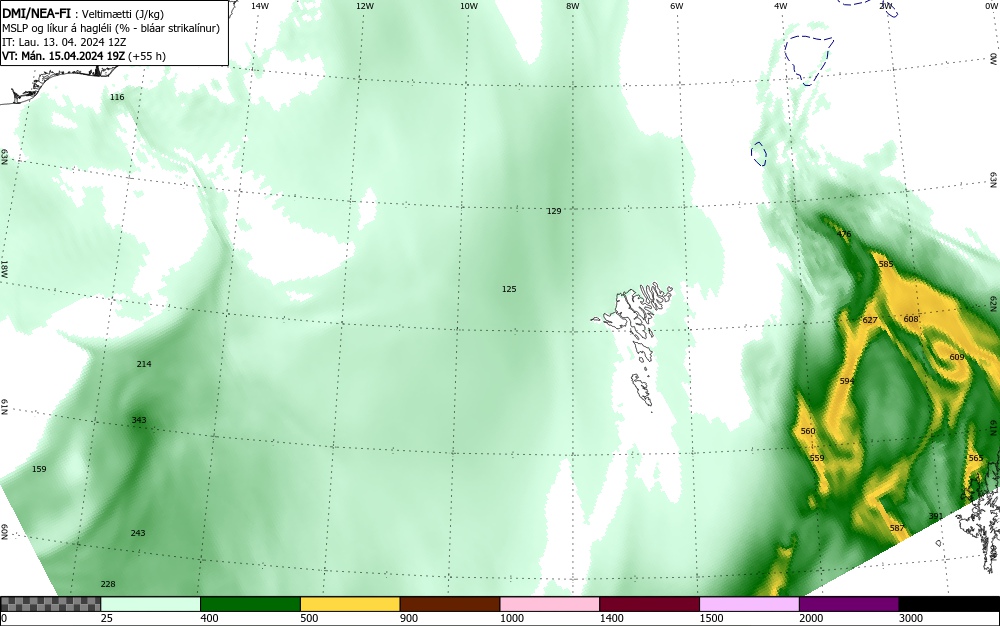This screenshot has width=1000, height=626.
Task: Click the map value "116"
Action: 117,97
